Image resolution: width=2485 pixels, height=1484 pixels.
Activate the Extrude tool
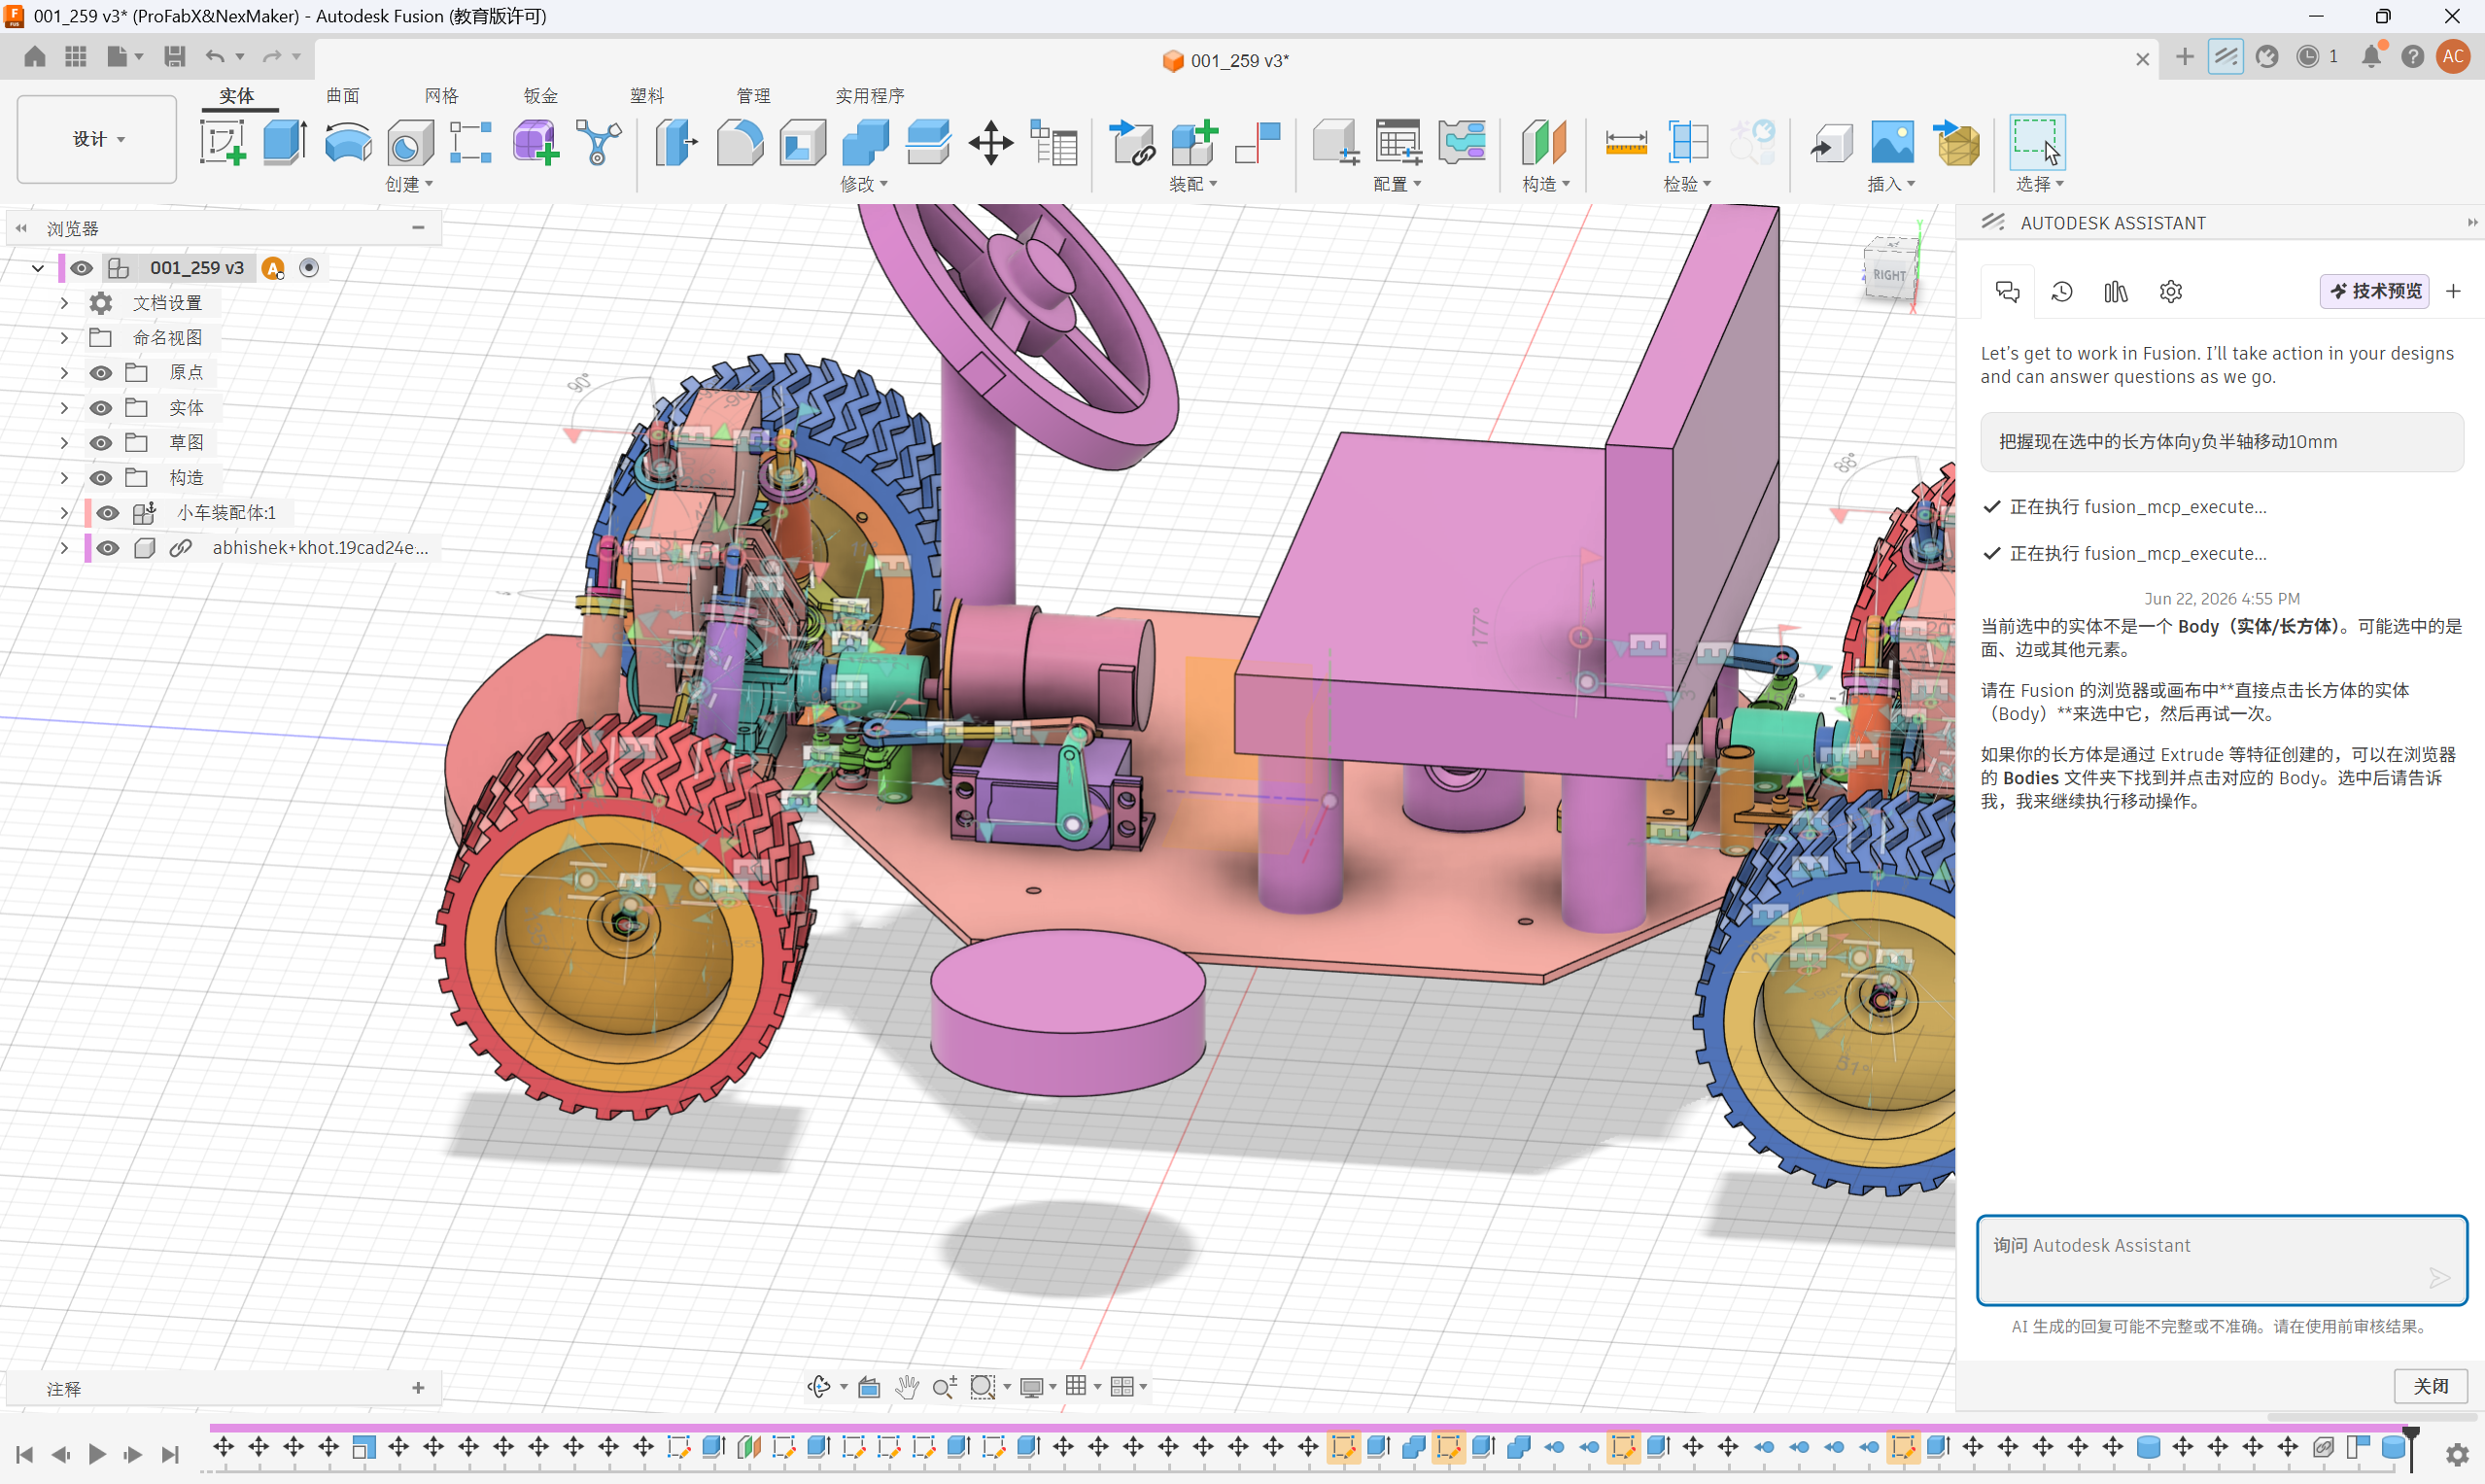(x=284, y=142)
